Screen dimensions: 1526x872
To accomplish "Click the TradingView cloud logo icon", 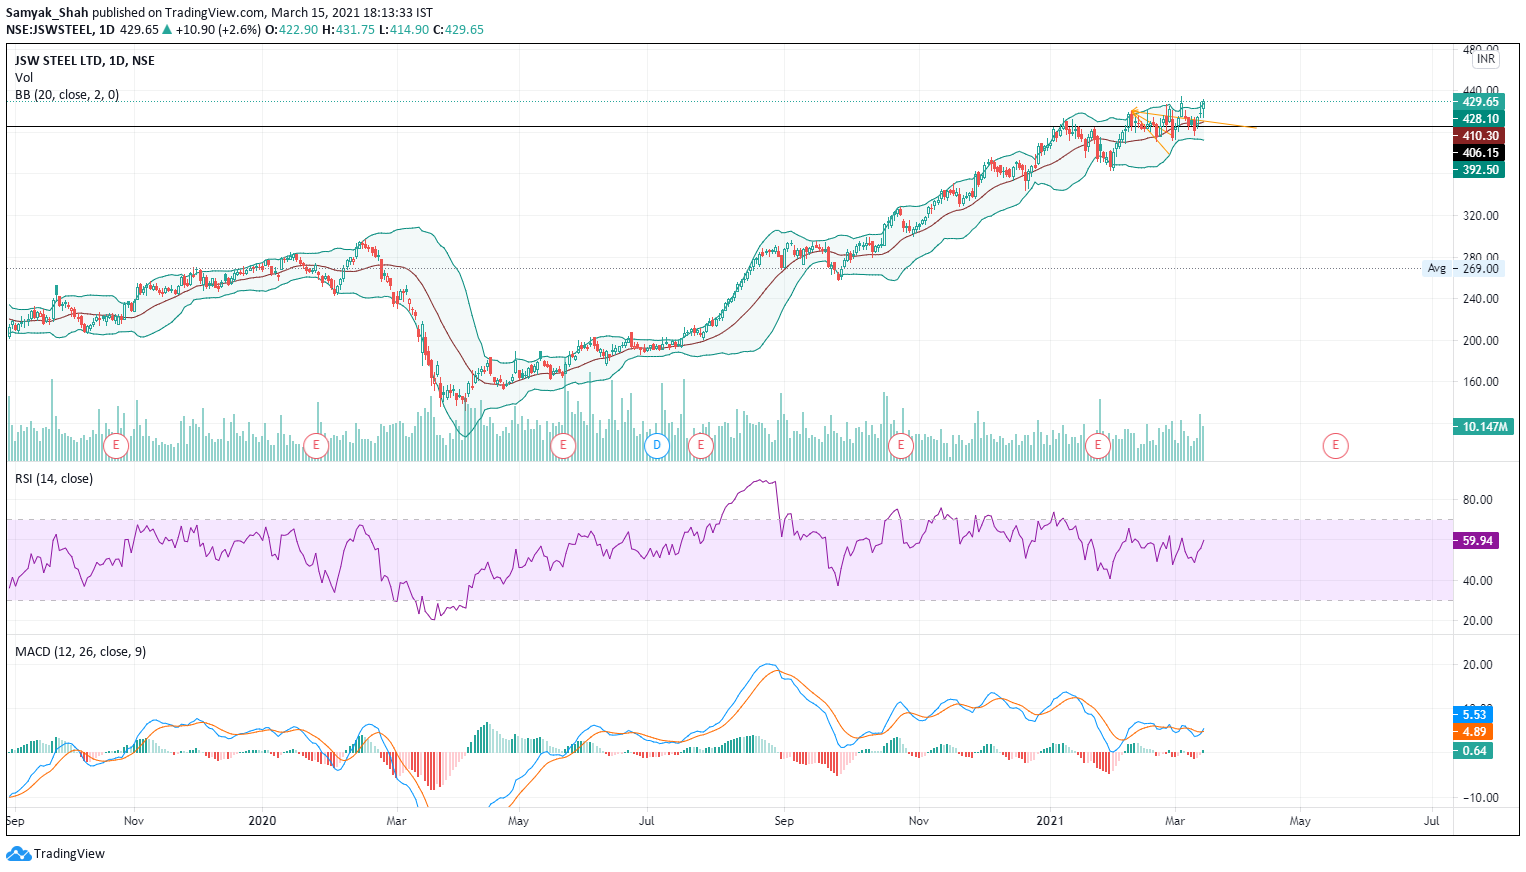I will [x=19, y=854].
